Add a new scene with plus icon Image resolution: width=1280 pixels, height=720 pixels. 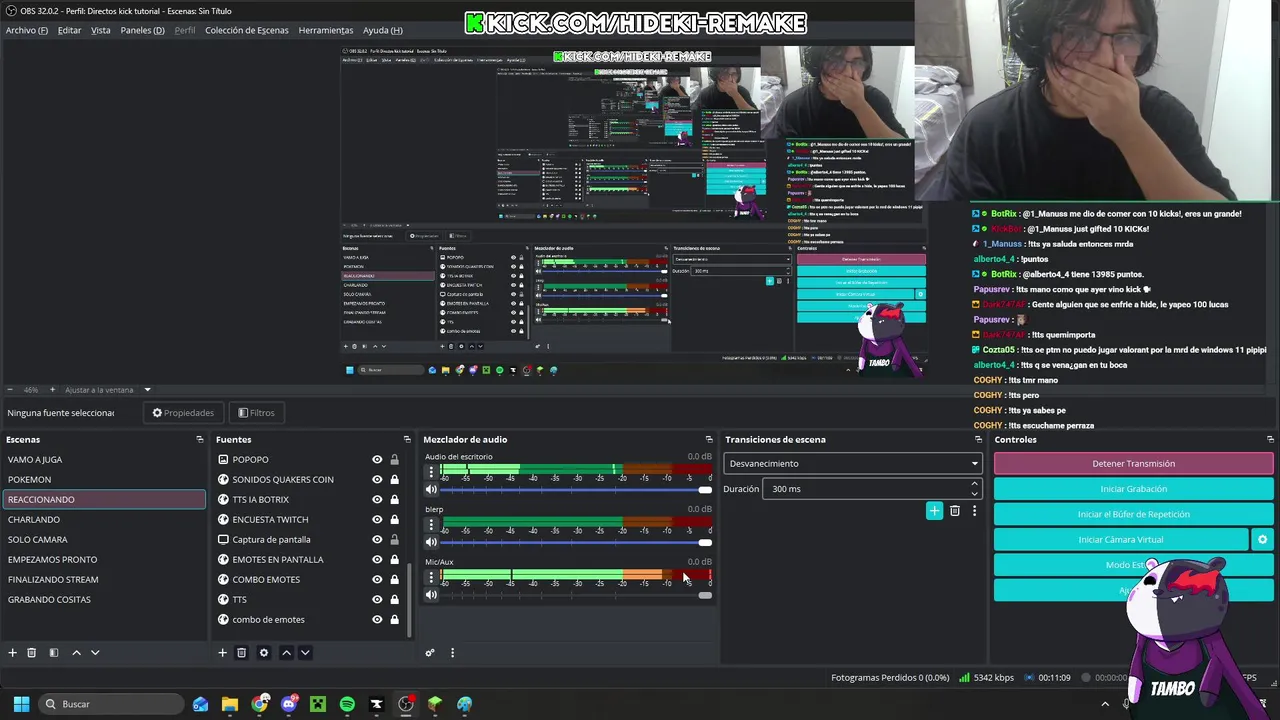coord(12,653)
